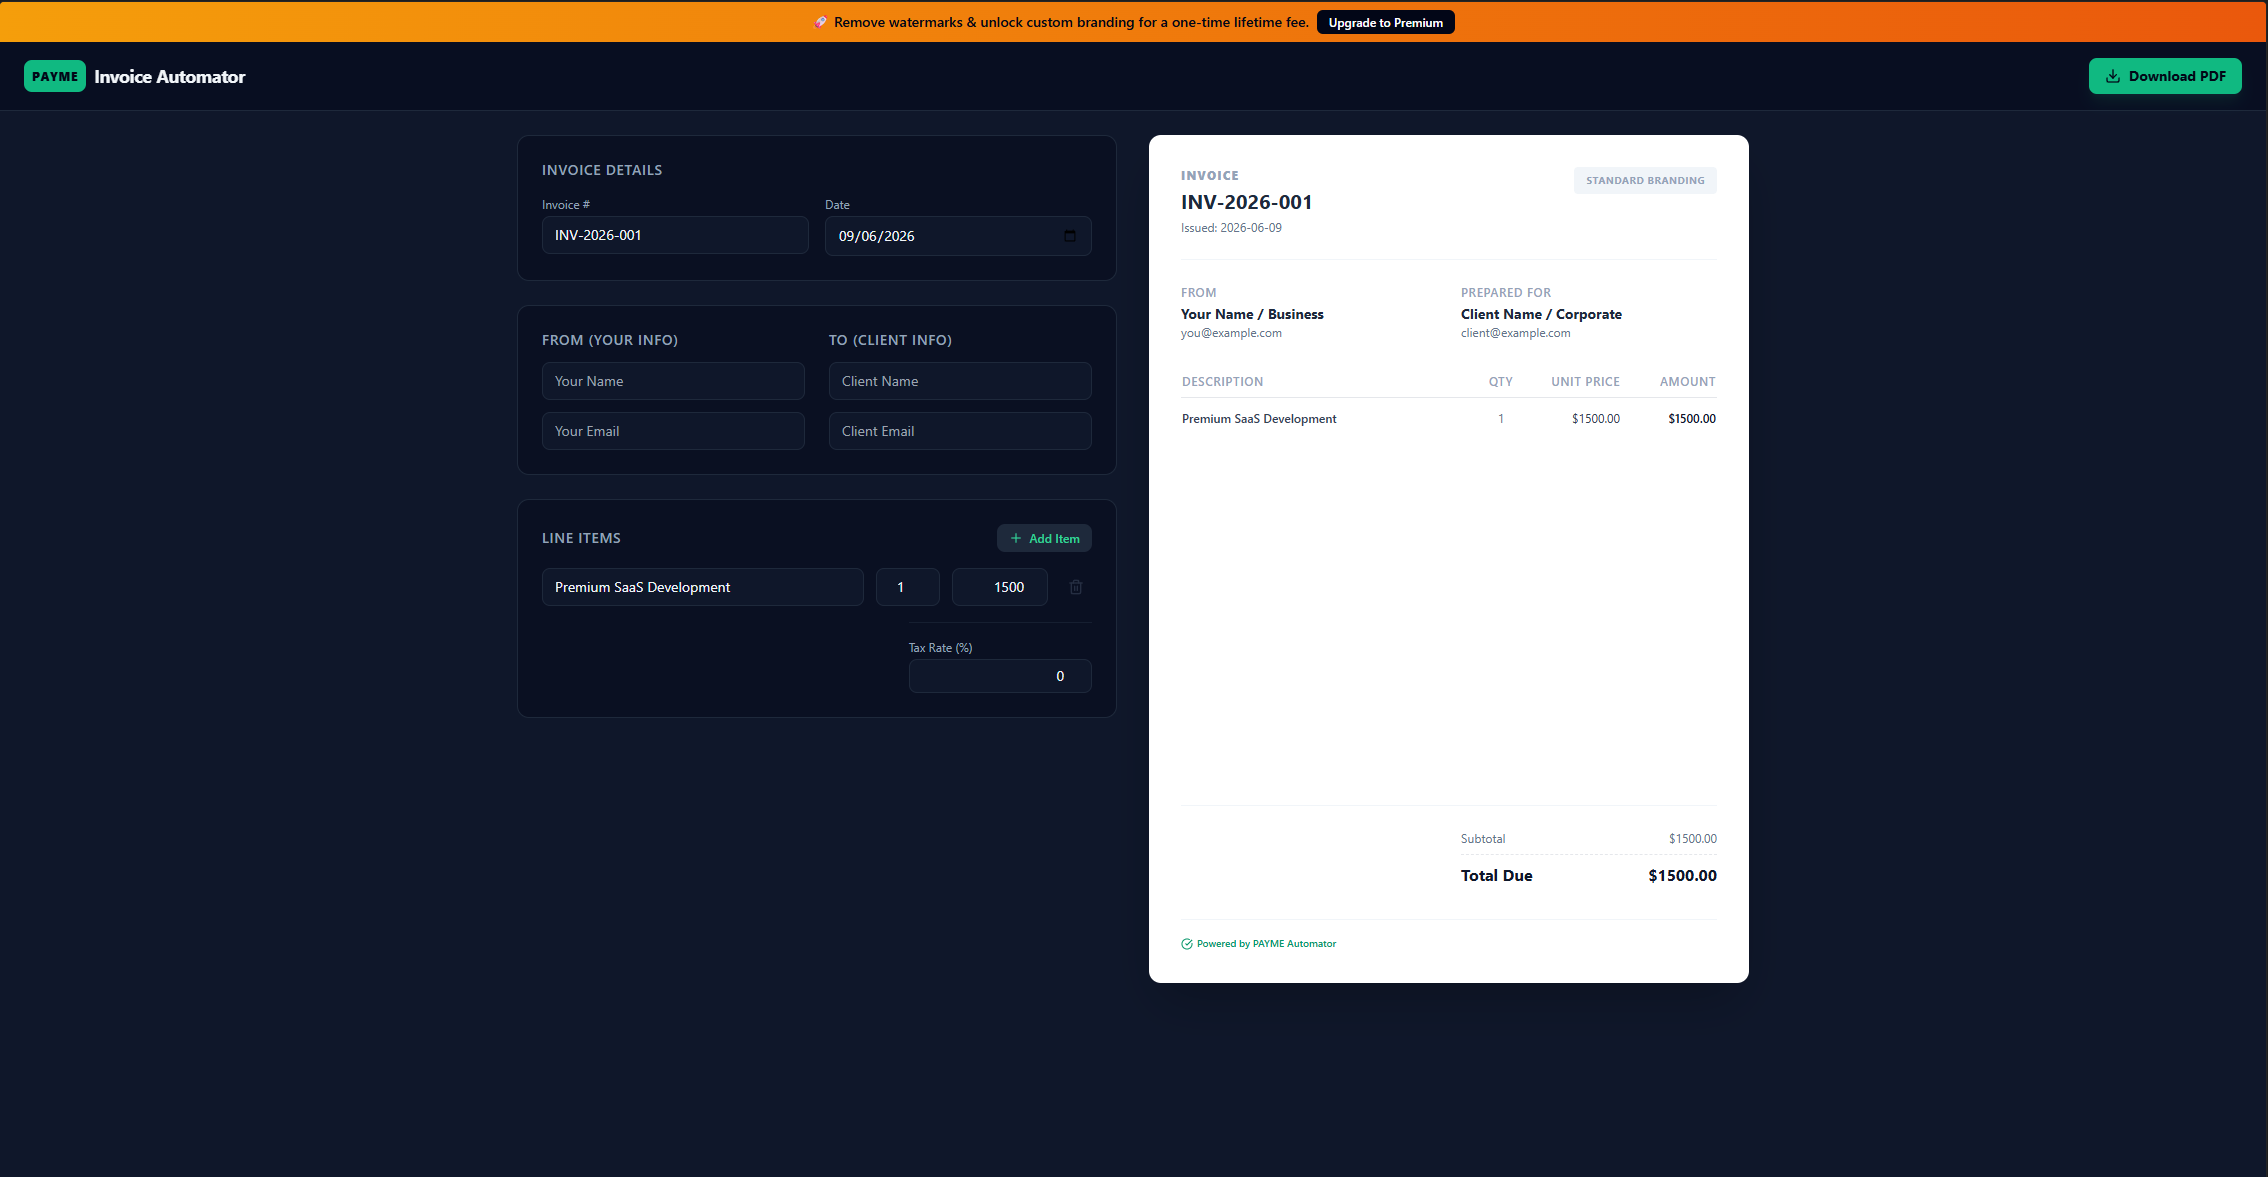Click the Invoice # field label

(x=566, y=205)
